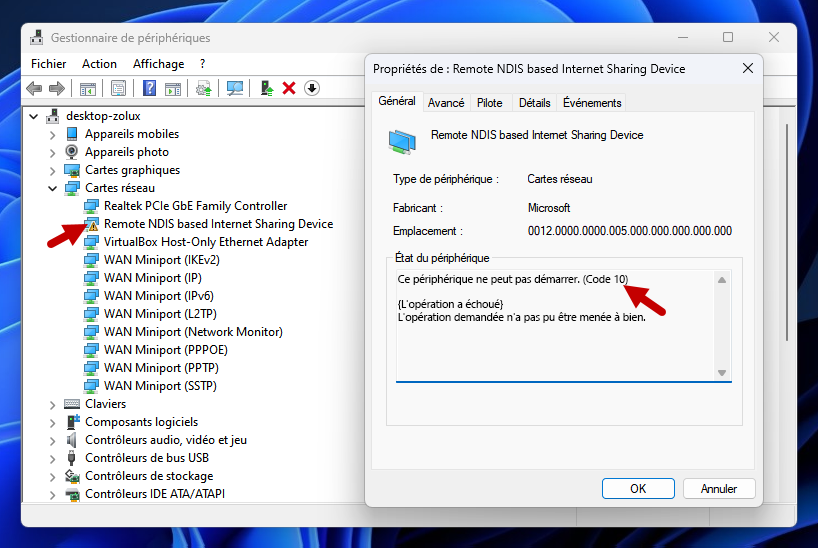This screenshot has height=548, width=818.
Task: Select WAN Miniport (PPPOE)
Action: tap(166, 350)
